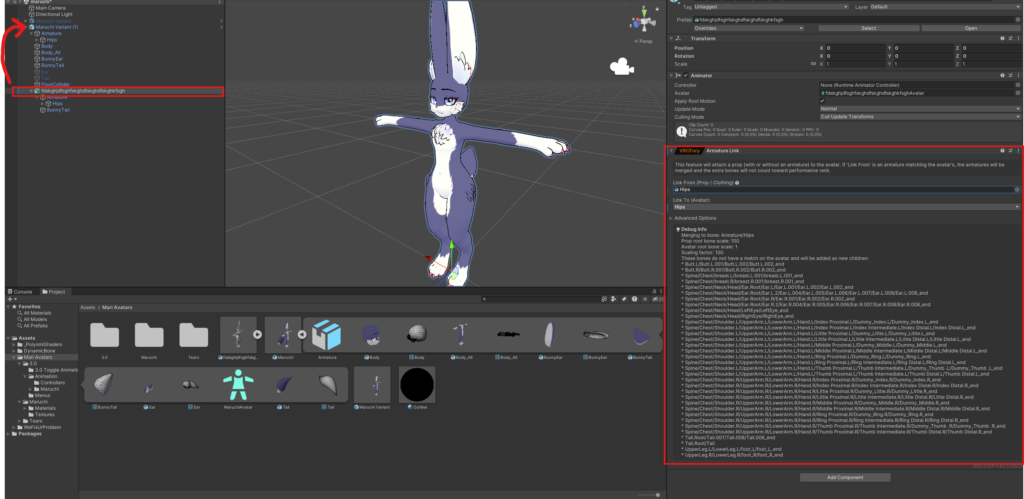This screenshot has width=1024, height=499.
Task: Click the prefab Open button
Action: (969, 28)
